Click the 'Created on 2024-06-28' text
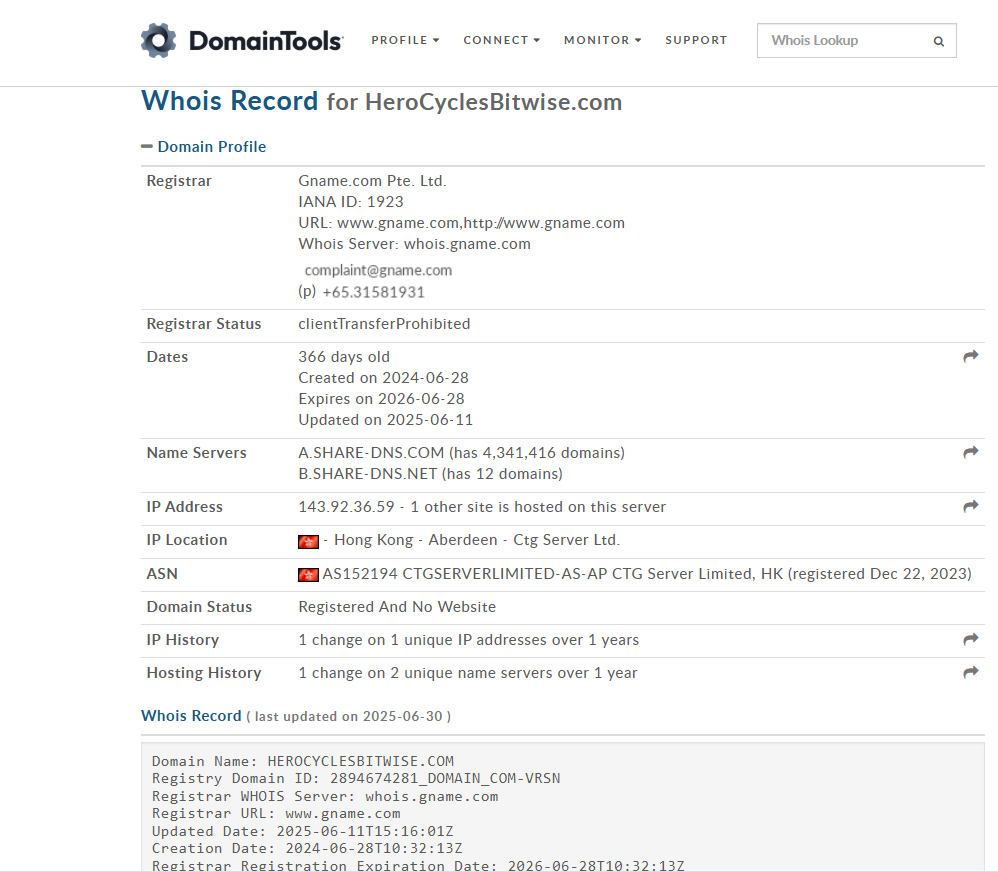Viewport: 998px width, 872px height. click(383, 377)
